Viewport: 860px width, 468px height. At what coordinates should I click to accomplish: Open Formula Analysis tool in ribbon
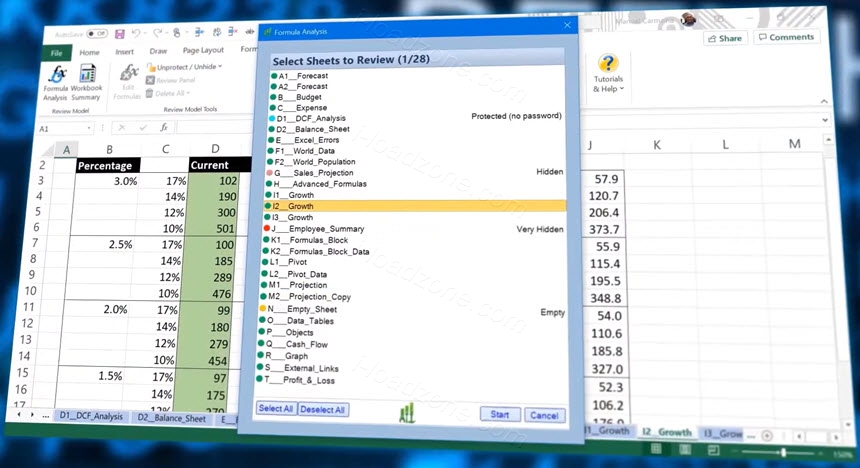pos(56,83)
